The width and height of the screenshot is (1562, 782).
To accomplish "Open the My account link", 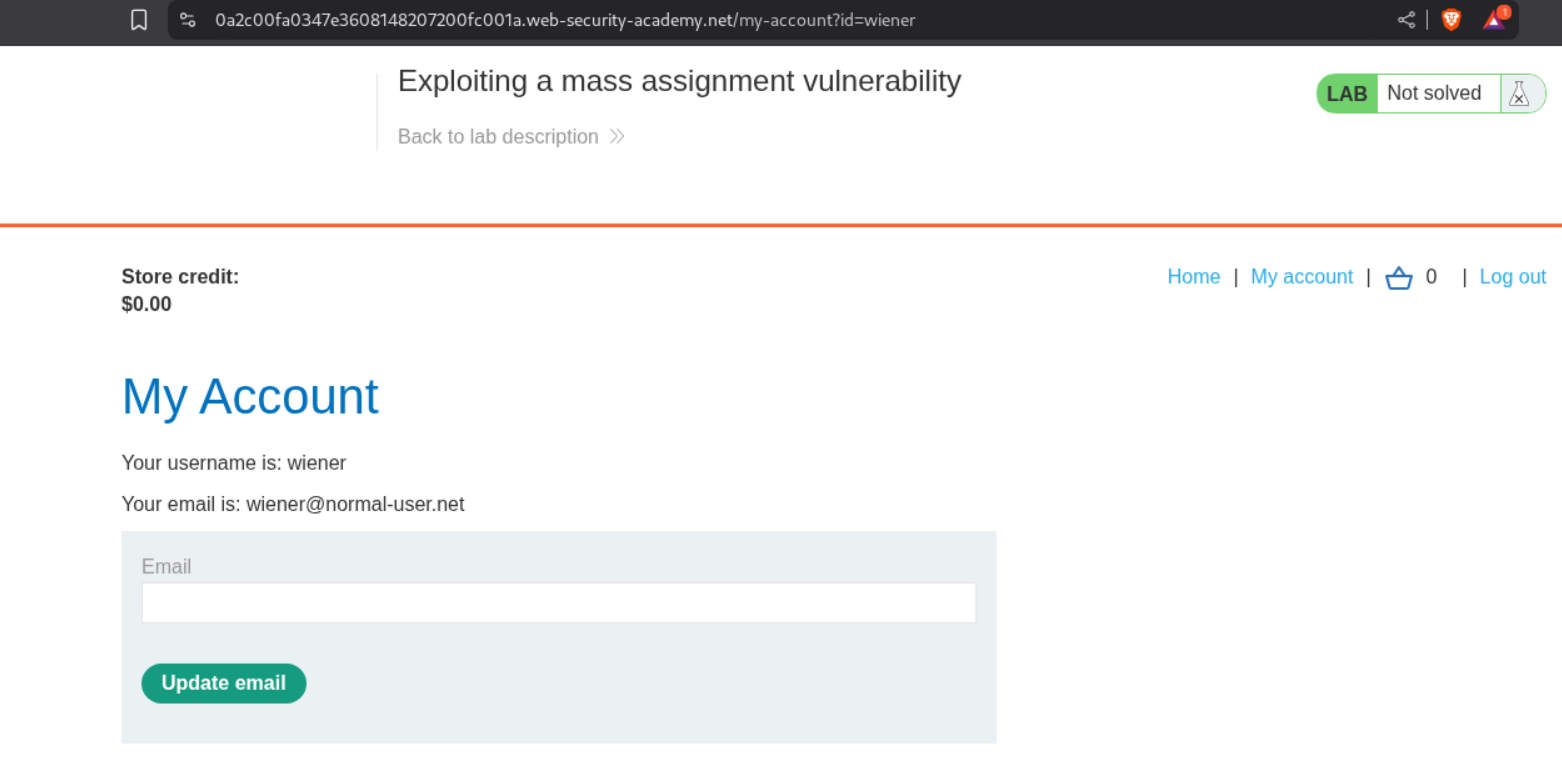I will coord(1301,277).
